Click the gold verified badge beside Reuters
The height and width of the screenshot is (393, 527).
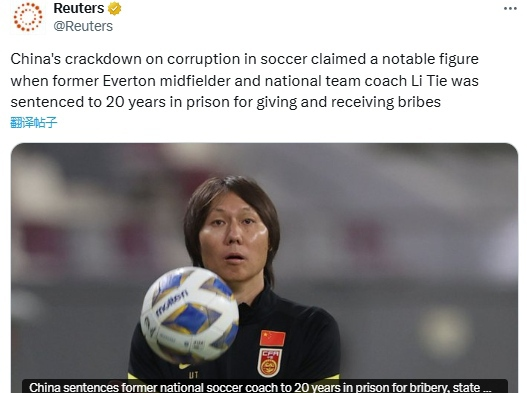(x=114, y=9)
